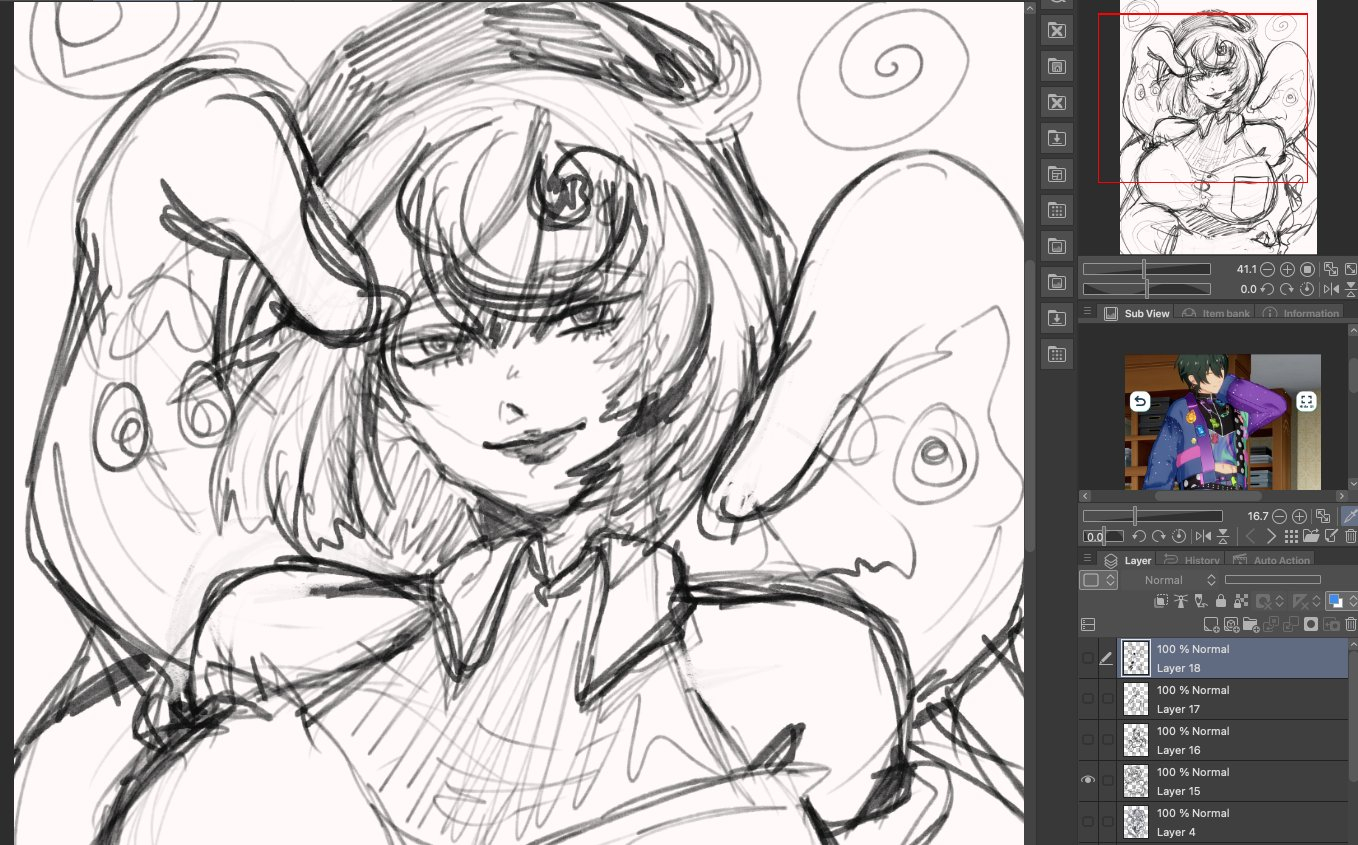Click the Sub View reference image
The image size is (1358, 845).
pos(1222,422)
